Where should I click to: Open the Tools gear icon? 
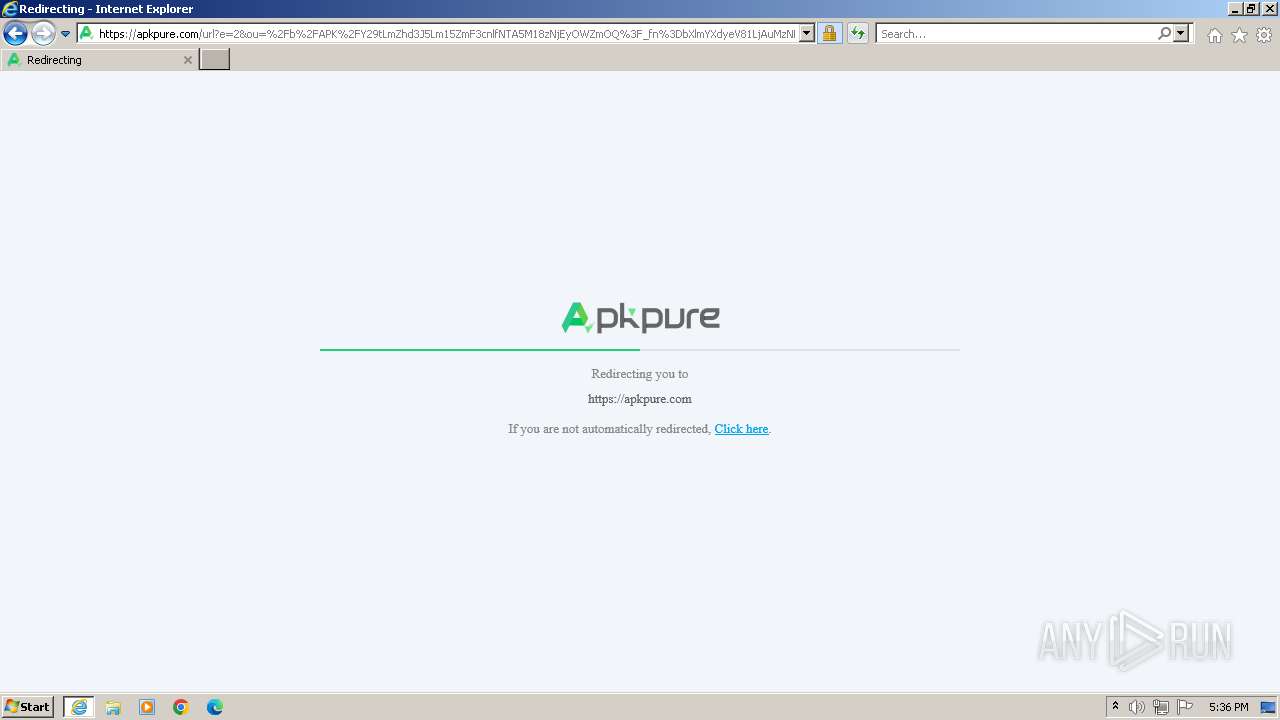coord(1264,35)
